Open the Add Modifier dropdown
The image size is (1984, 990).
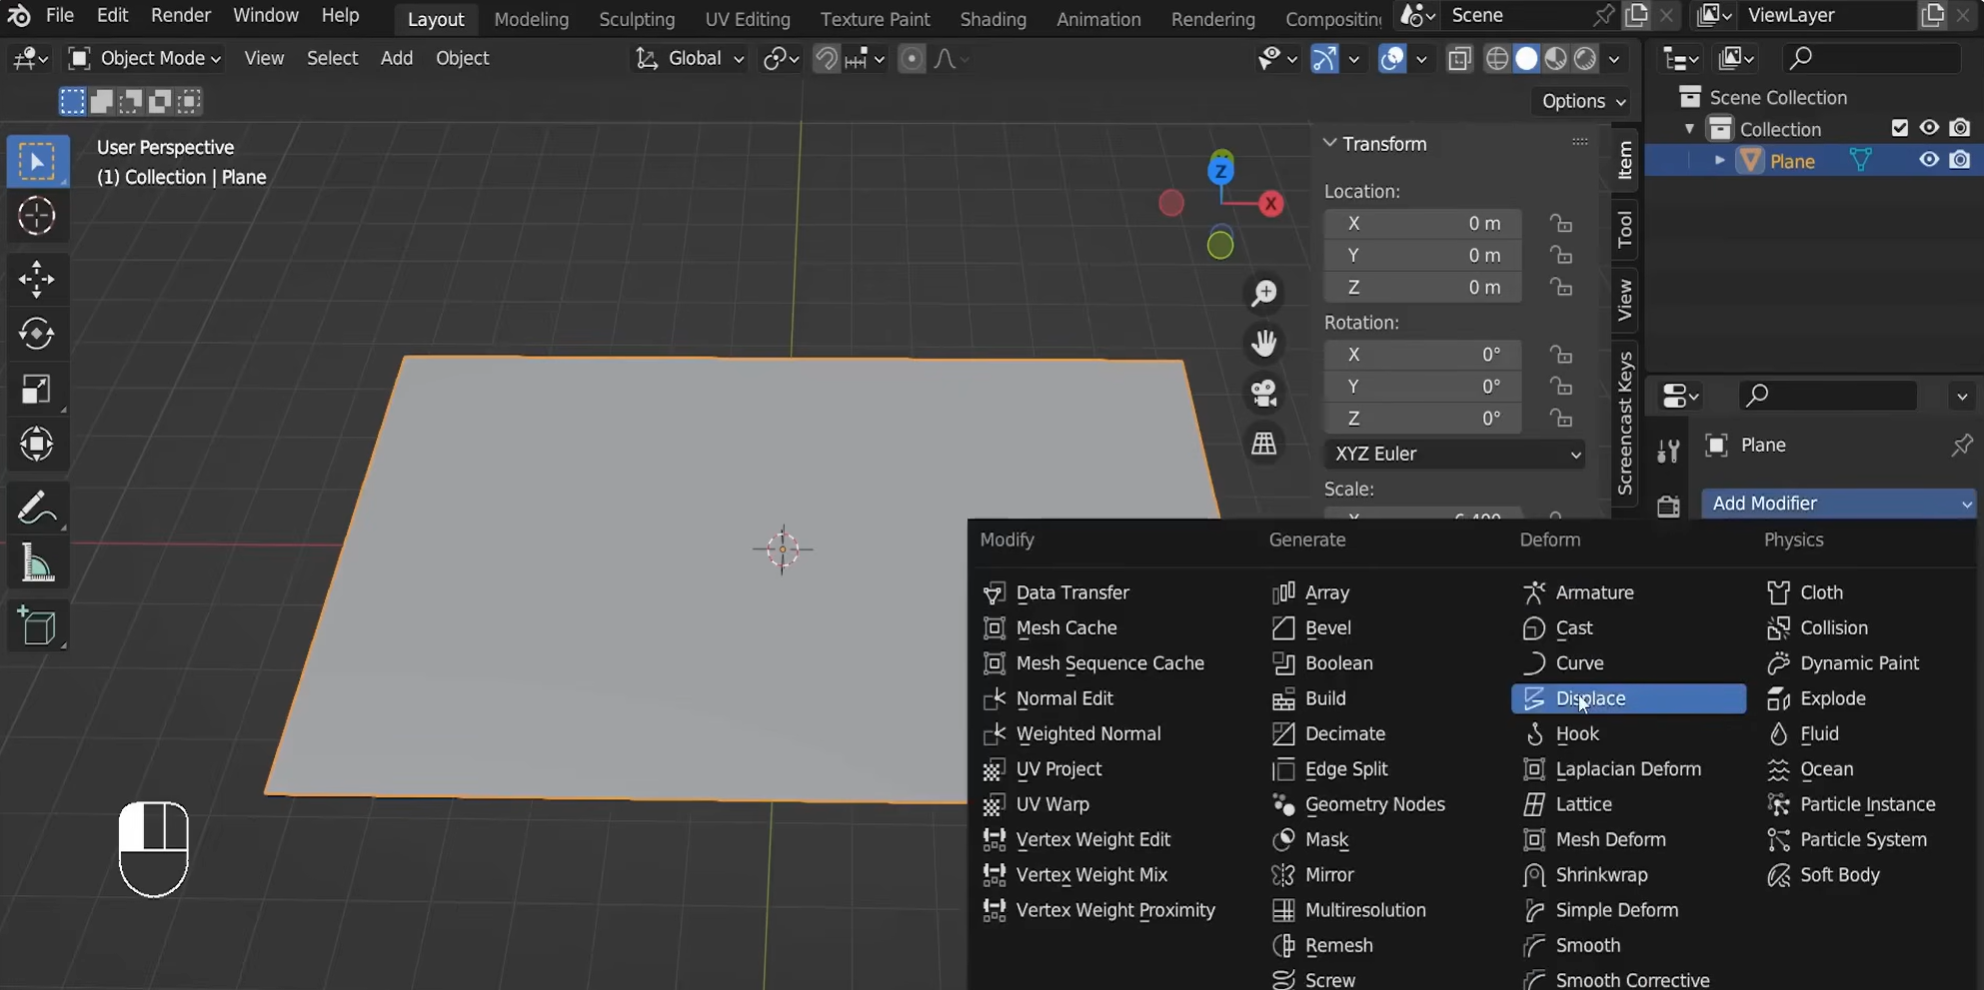[1838, 503]
